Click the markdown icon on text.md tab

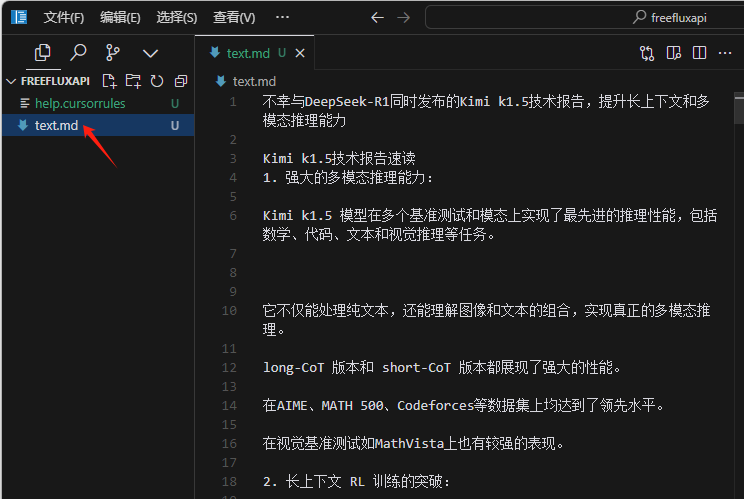[x=215, y=53]
